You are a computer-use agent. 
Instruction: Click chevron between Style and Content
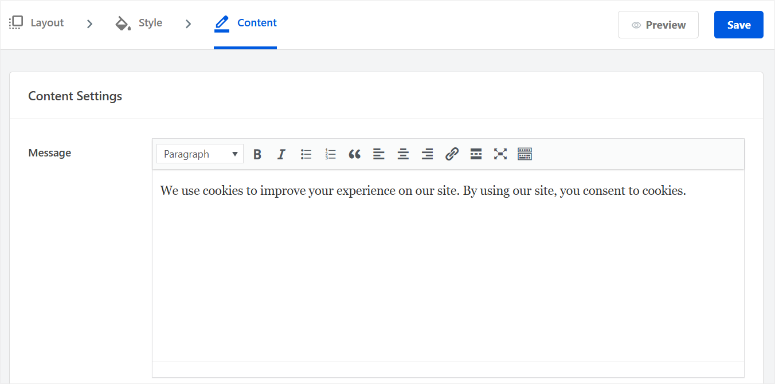188,24
